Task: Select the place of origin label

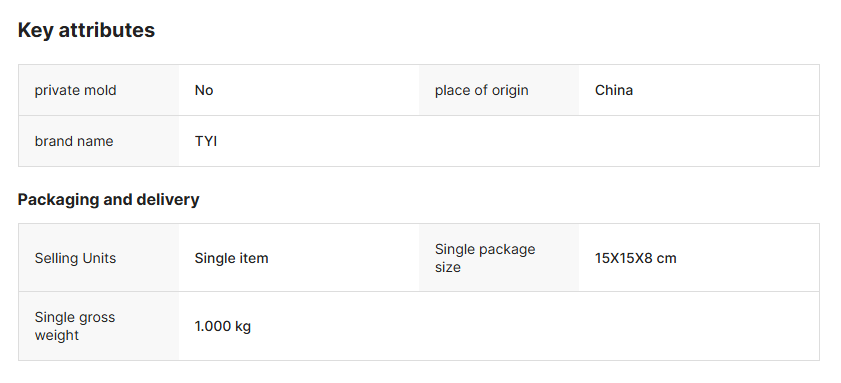Action: click(x=482, y=90)
